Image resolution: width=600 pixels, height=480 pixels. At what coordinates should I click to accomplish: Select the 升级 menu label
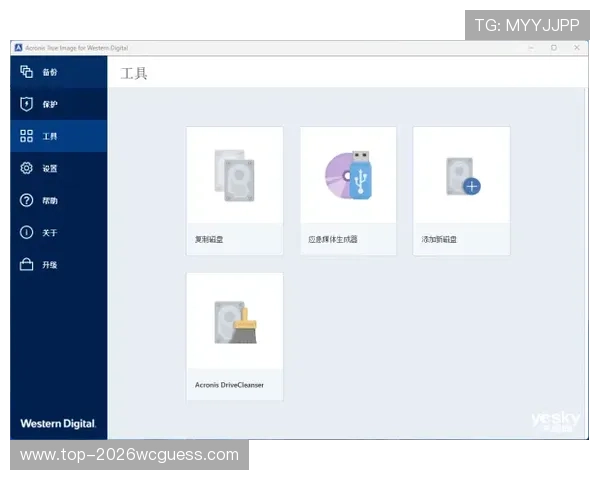click(50, 265)
